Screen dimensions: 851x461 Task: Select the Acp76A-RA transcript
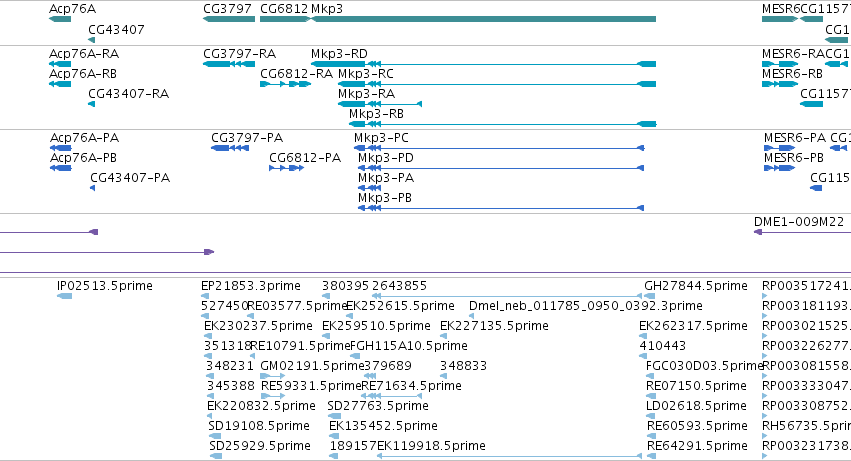pos(60,64)
